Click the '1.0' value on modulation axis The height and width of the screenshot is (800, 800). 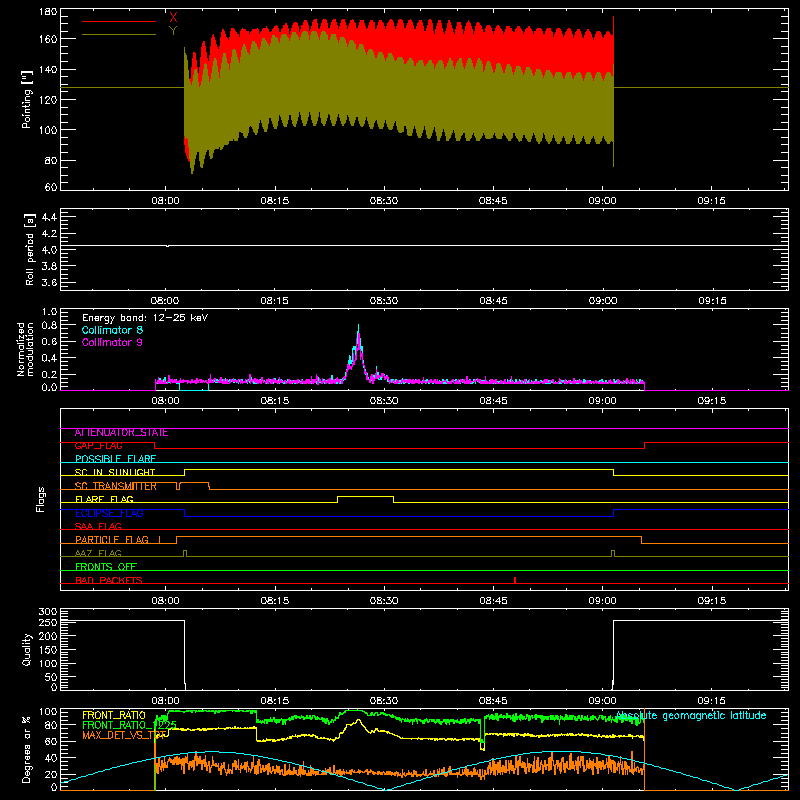click(49, 312)
